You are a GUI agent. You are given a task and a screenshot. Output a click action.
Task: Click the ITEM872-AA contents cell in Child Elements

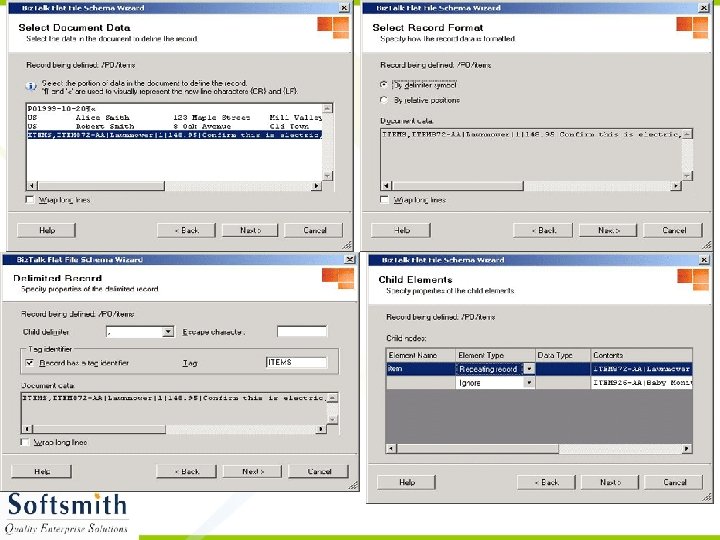(x=641, y=369)
